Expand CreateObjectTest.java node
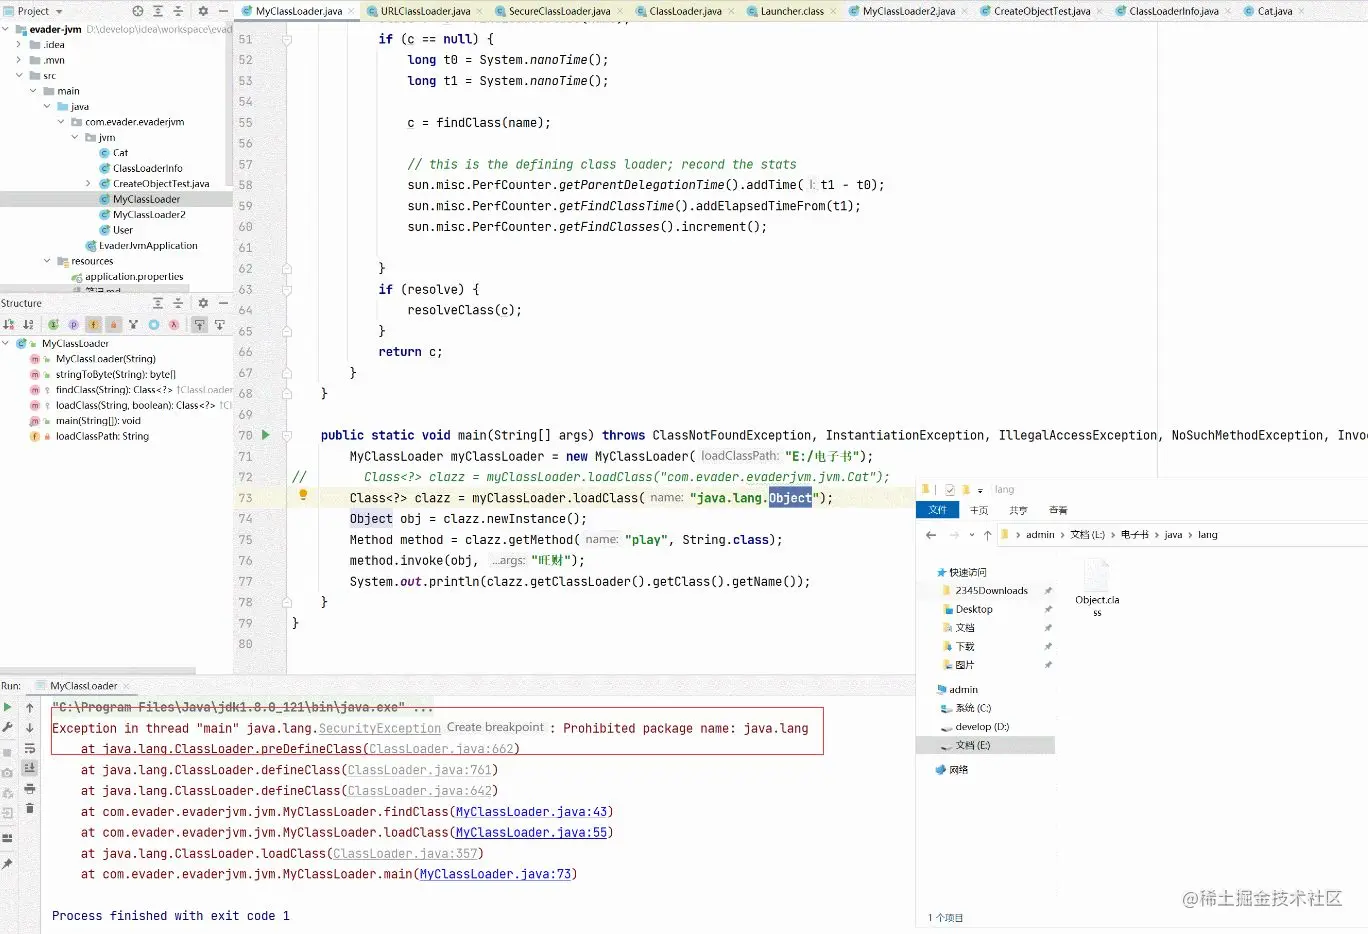Viewport: 1368px width, 934px height. 88,184
